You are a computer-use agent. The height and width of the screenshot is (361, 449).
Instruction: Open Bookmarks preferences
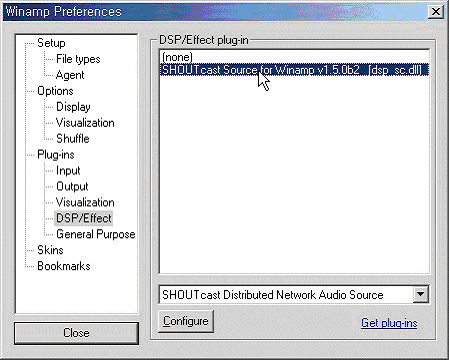point(64,266)
